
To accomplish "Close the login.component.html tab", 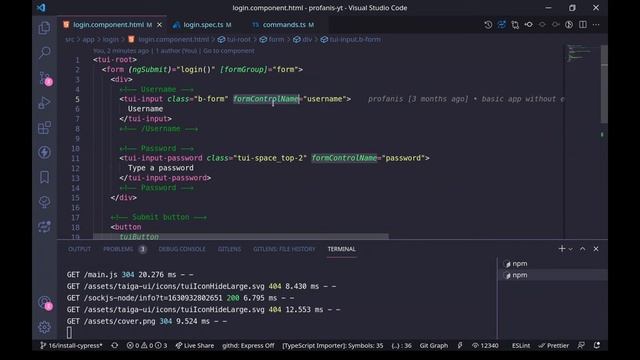I will tap(159, 25).
